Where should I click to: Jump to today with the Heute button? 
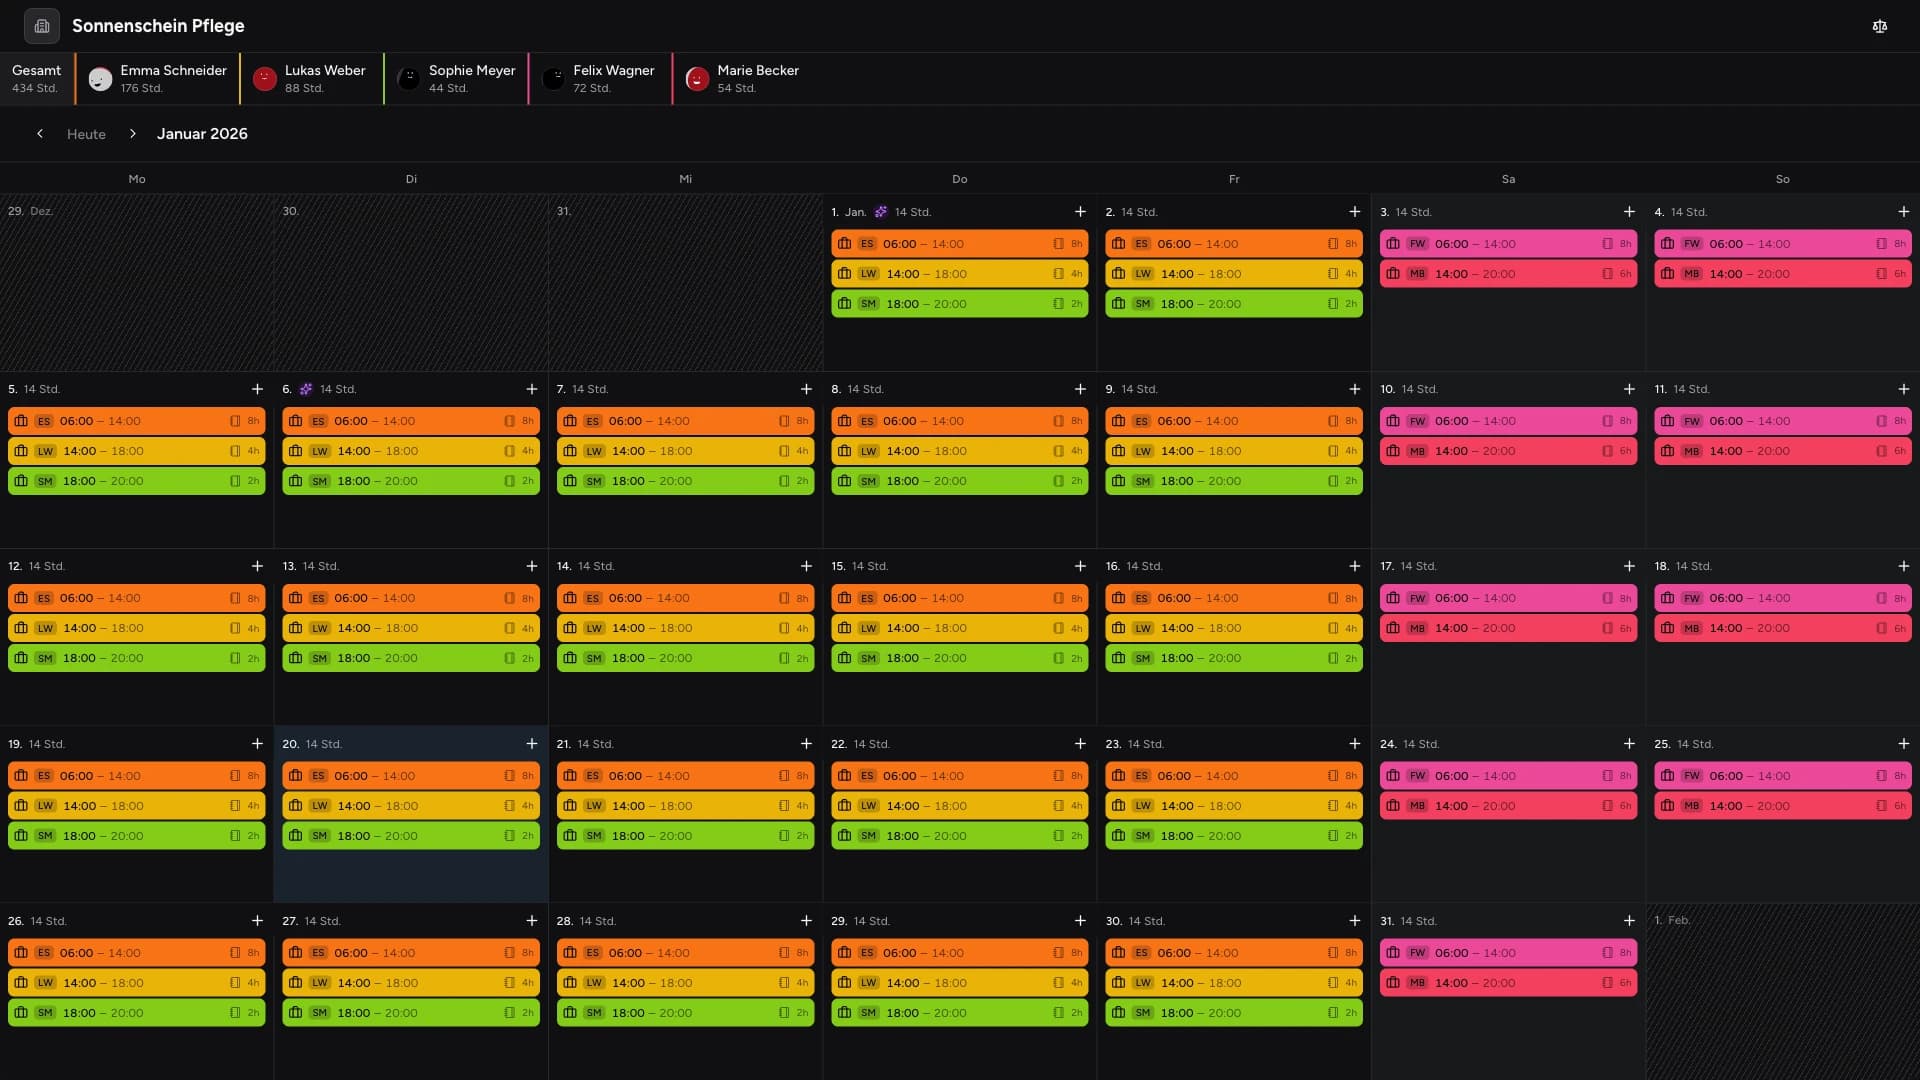pos(86,133)
